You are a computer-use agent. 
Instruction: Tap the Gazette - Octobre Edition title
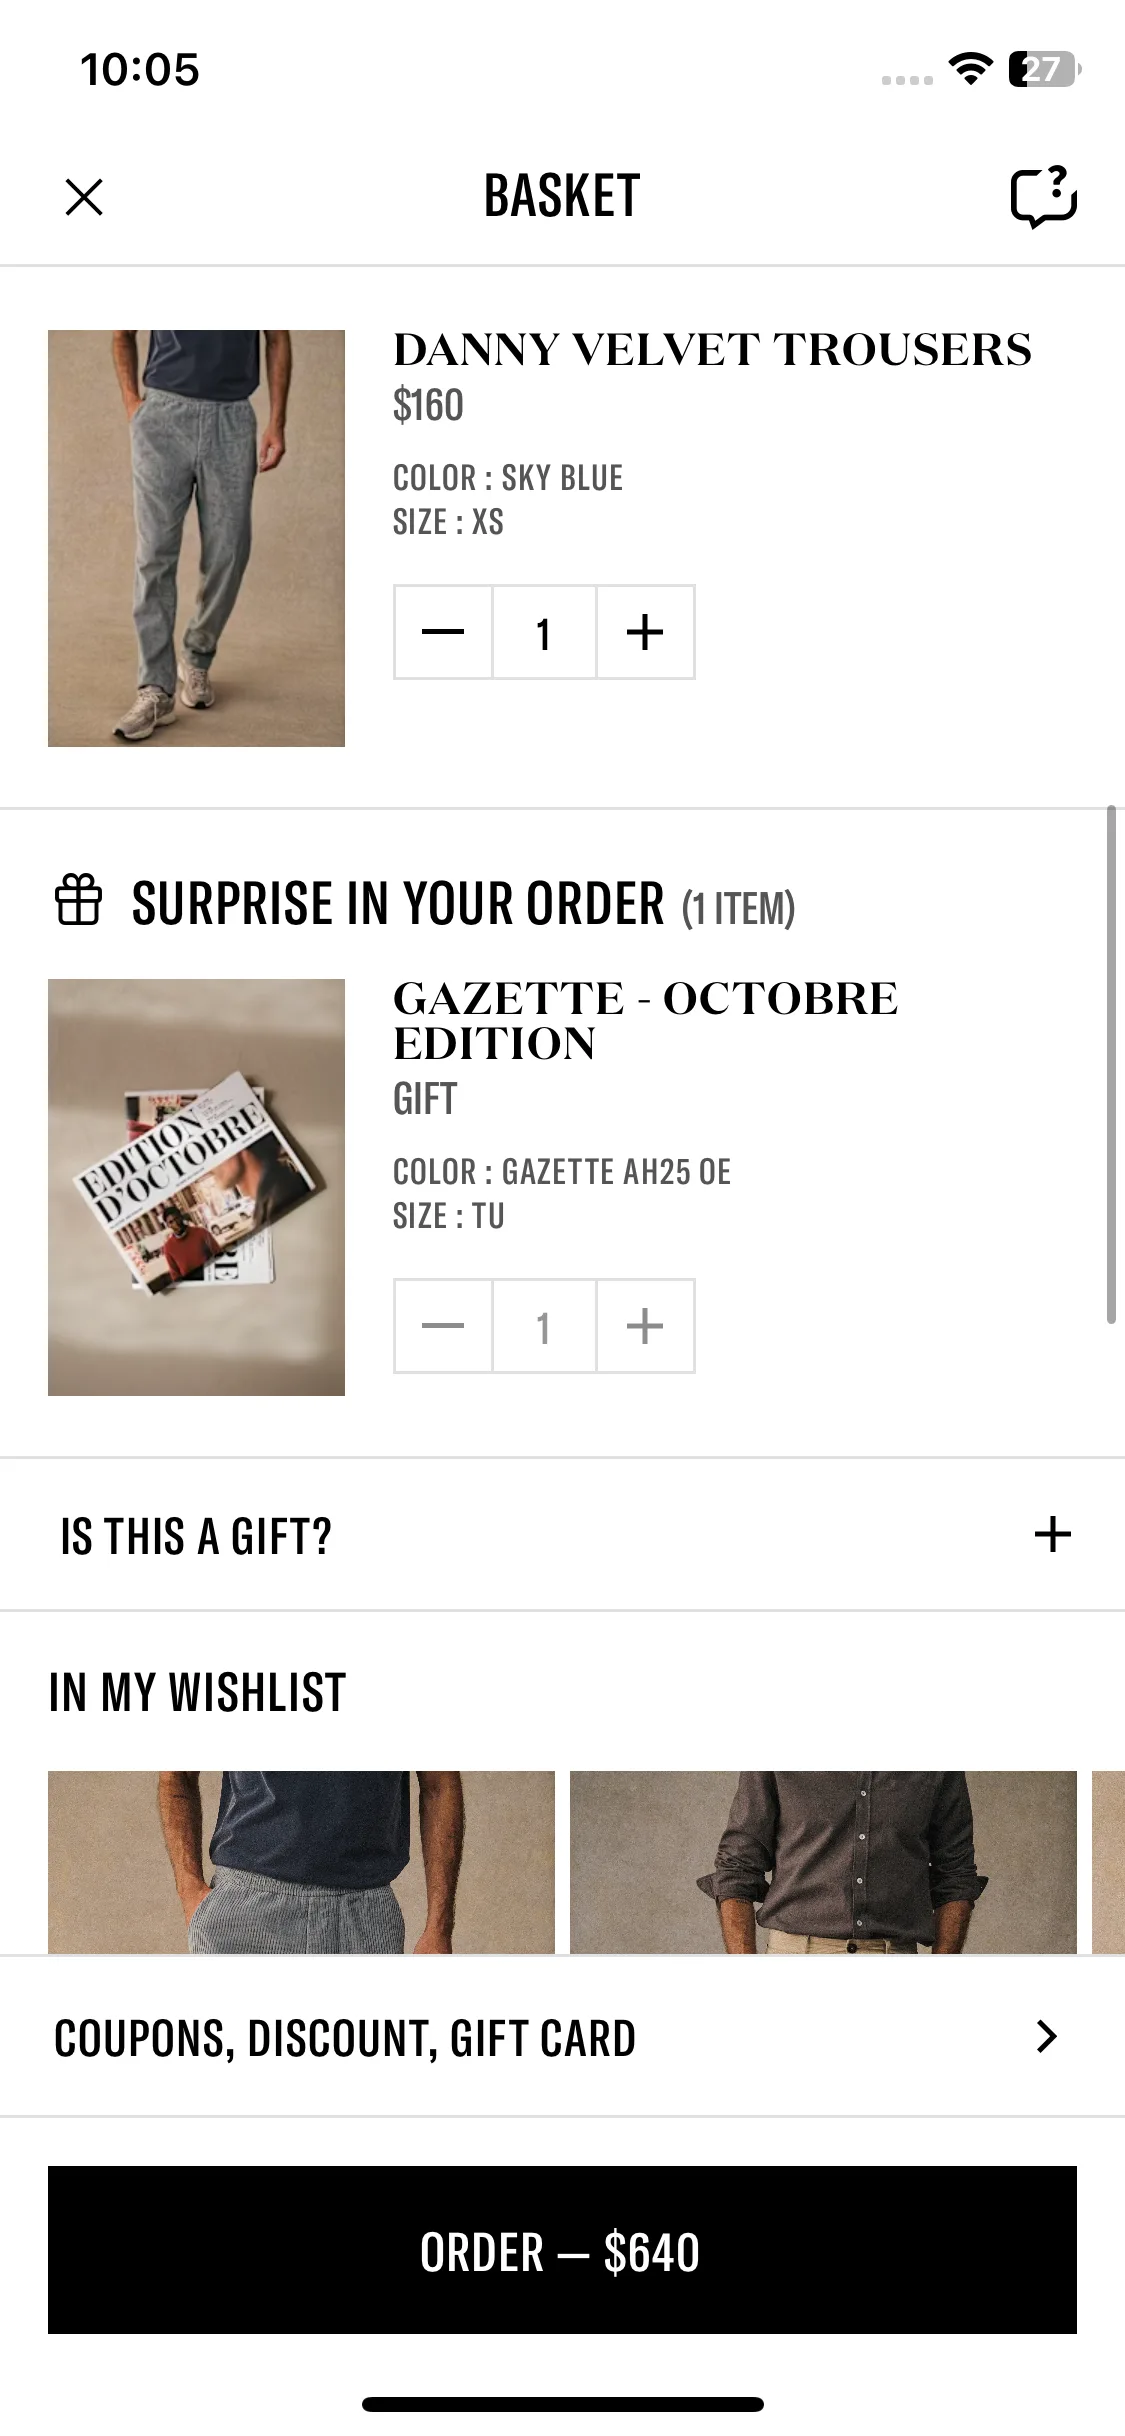[x=645, y=1020]
